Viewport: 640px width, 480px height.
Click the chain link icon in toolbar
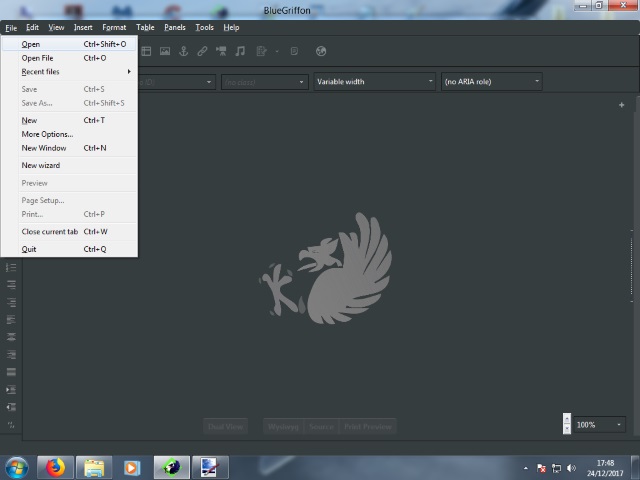[202, 51]
